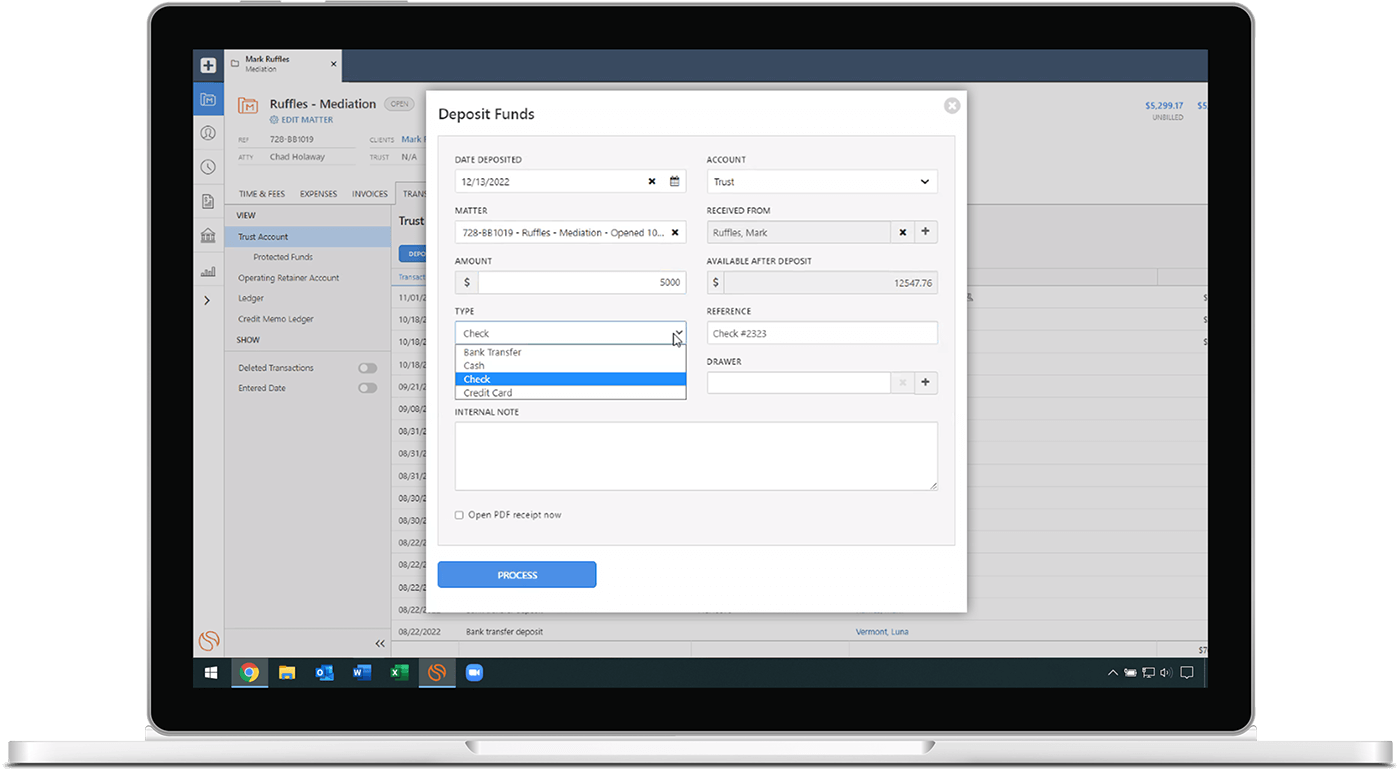Add a new Received From contact
The height and width of the screenshot is (773, 1400).
pyautogui.click(x=926, y=232)
